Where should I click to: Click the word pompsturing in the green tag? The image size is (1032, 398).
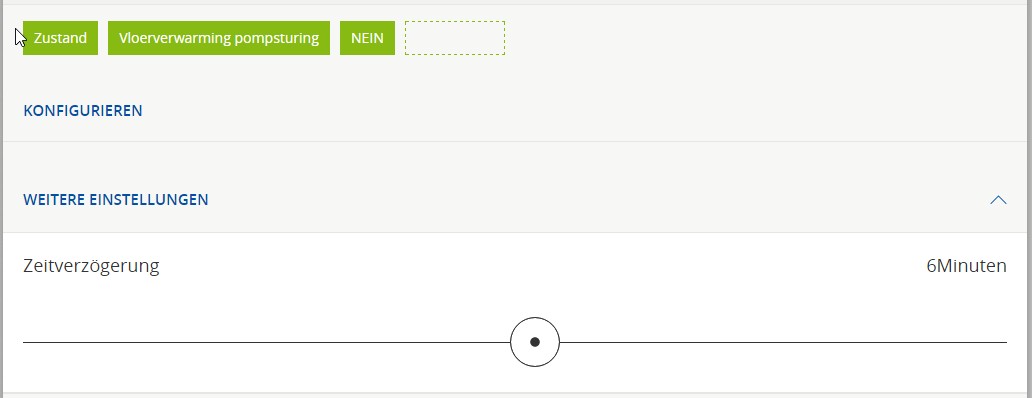276,38
